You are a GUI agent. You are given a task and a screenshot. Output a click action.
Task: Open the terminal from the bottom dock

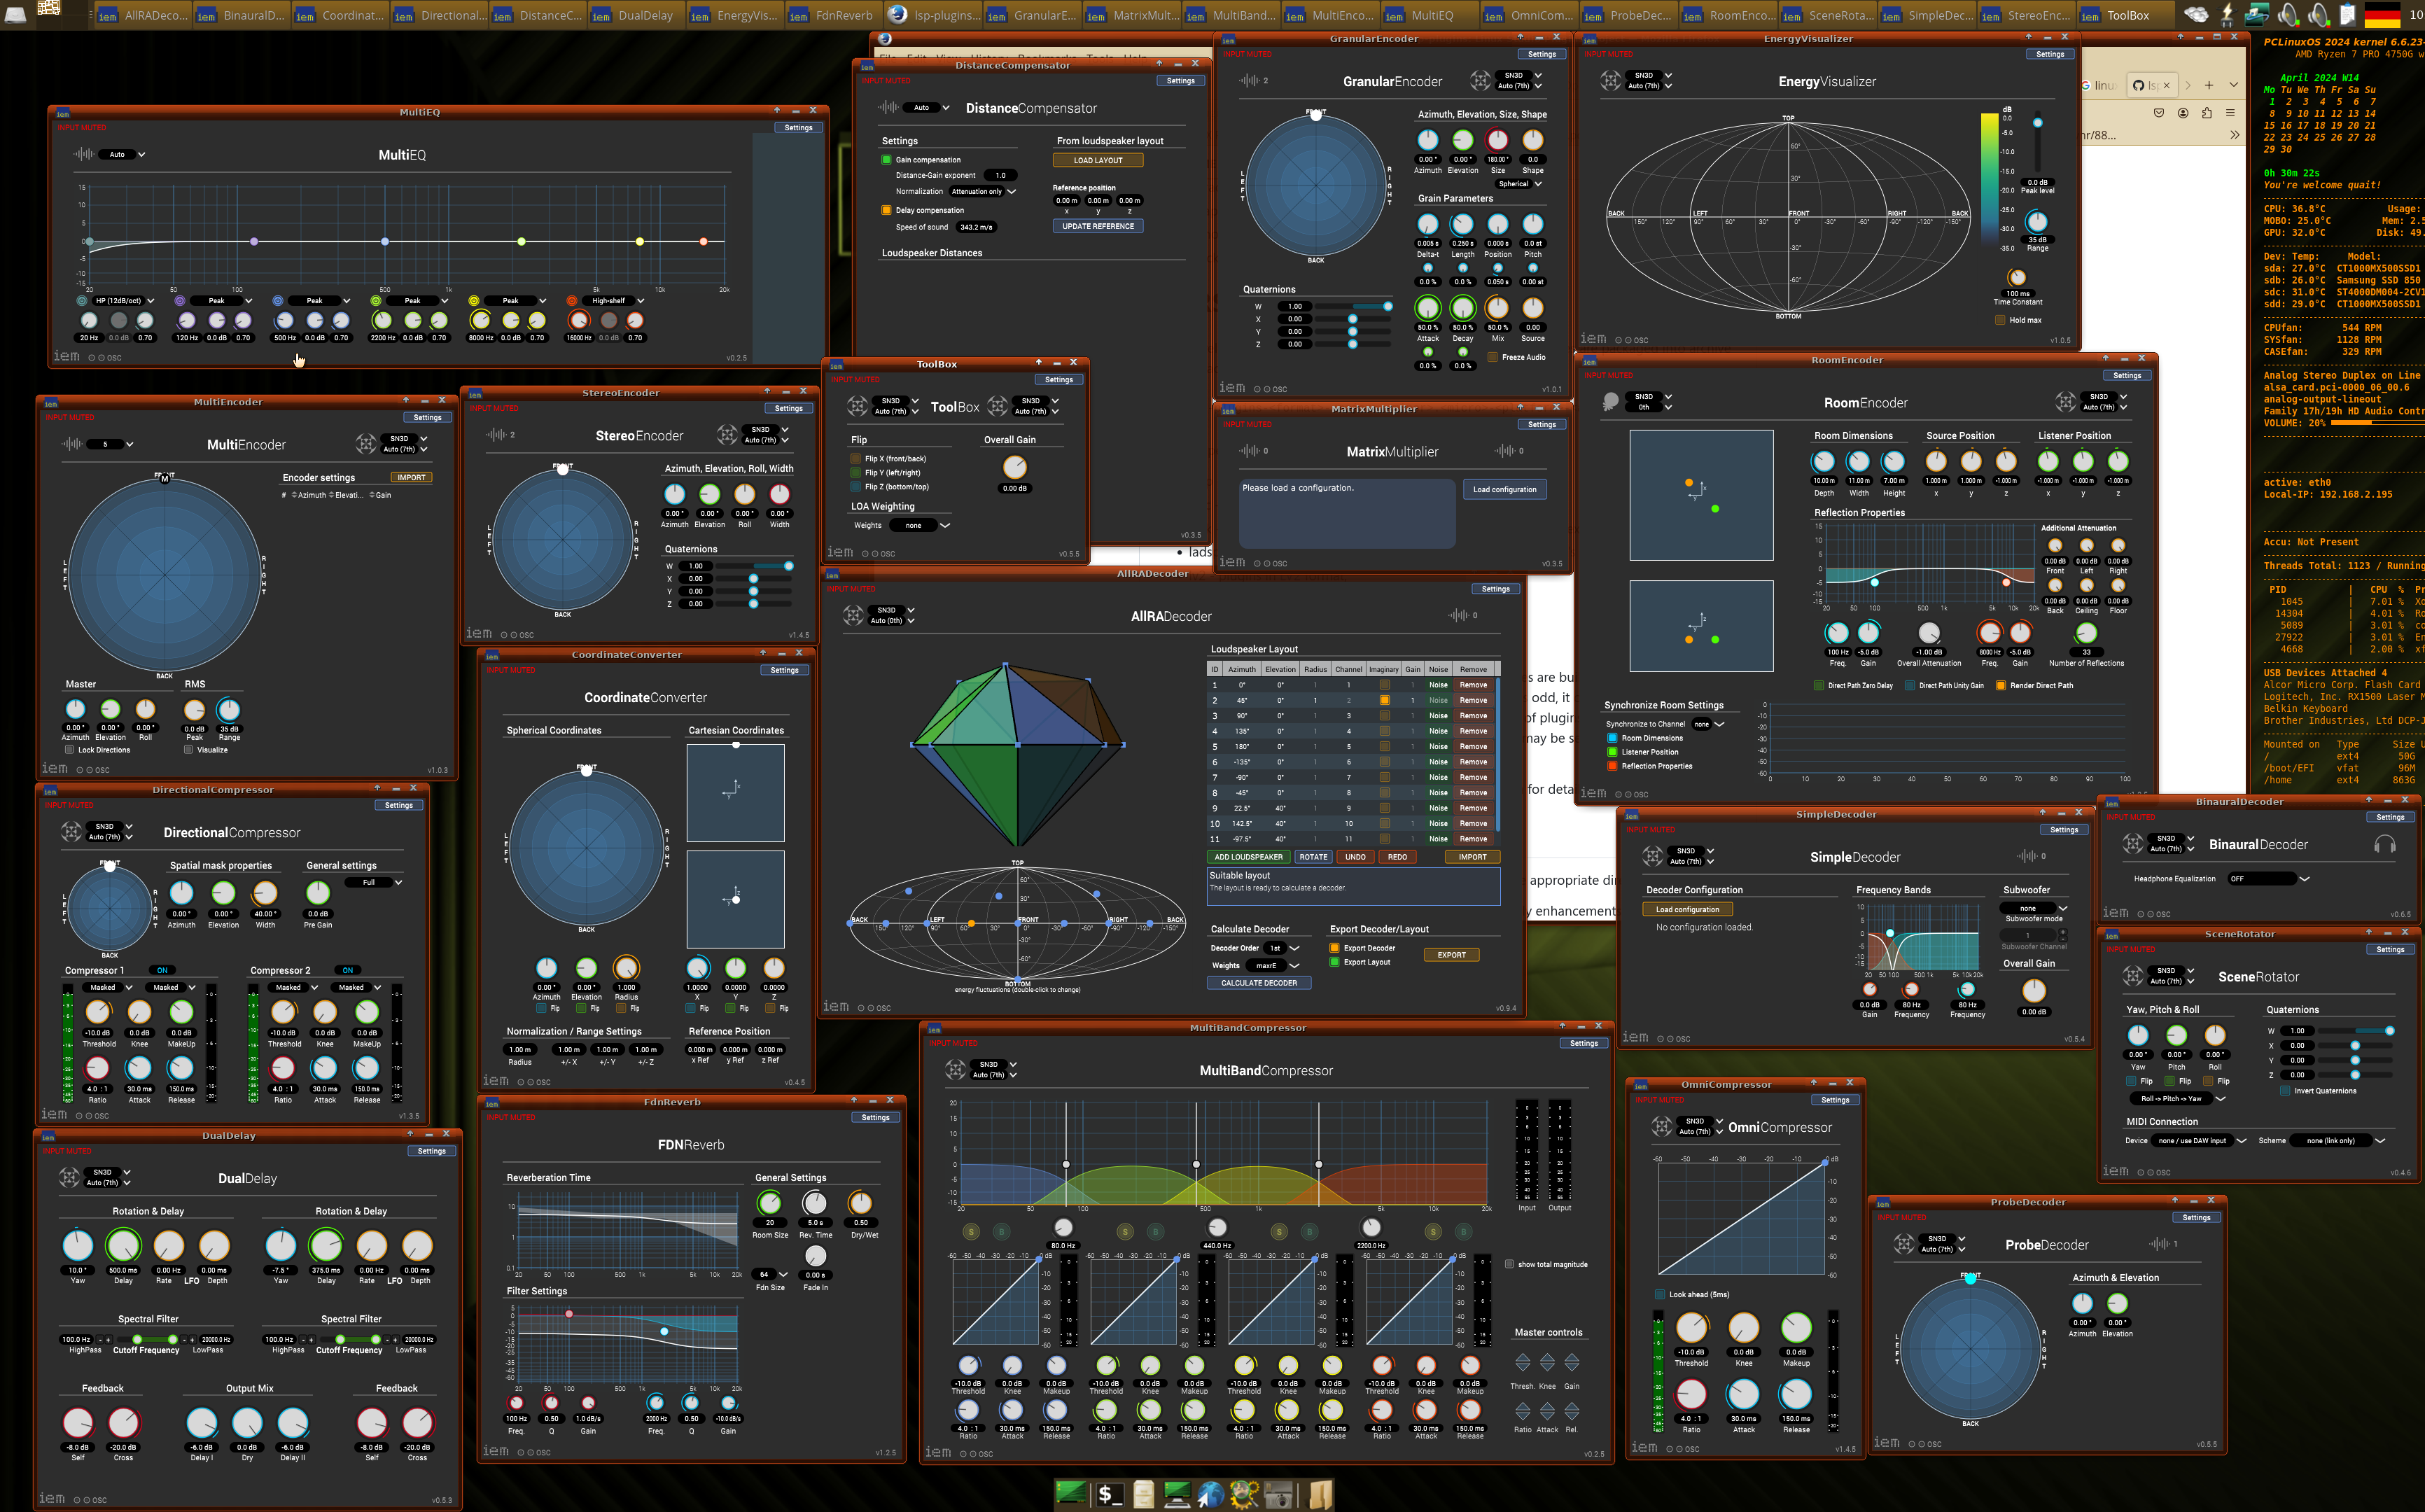pyautogui.click(x=1107, y=1494)
